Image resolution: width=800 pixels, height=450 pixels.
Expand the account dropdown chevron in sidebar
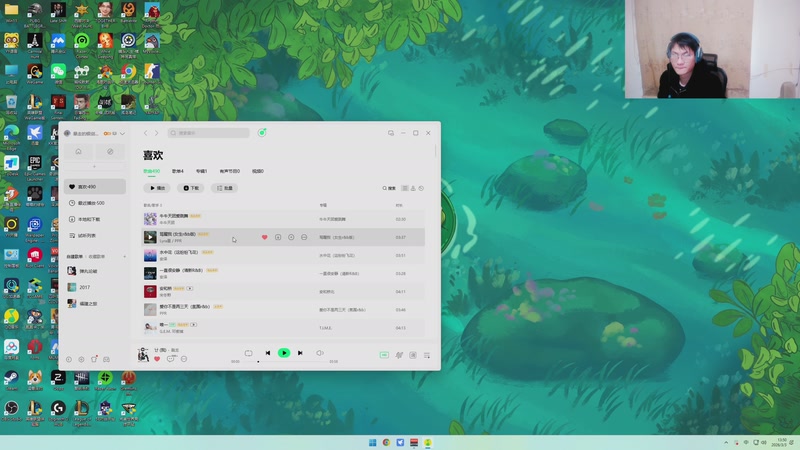122,134
